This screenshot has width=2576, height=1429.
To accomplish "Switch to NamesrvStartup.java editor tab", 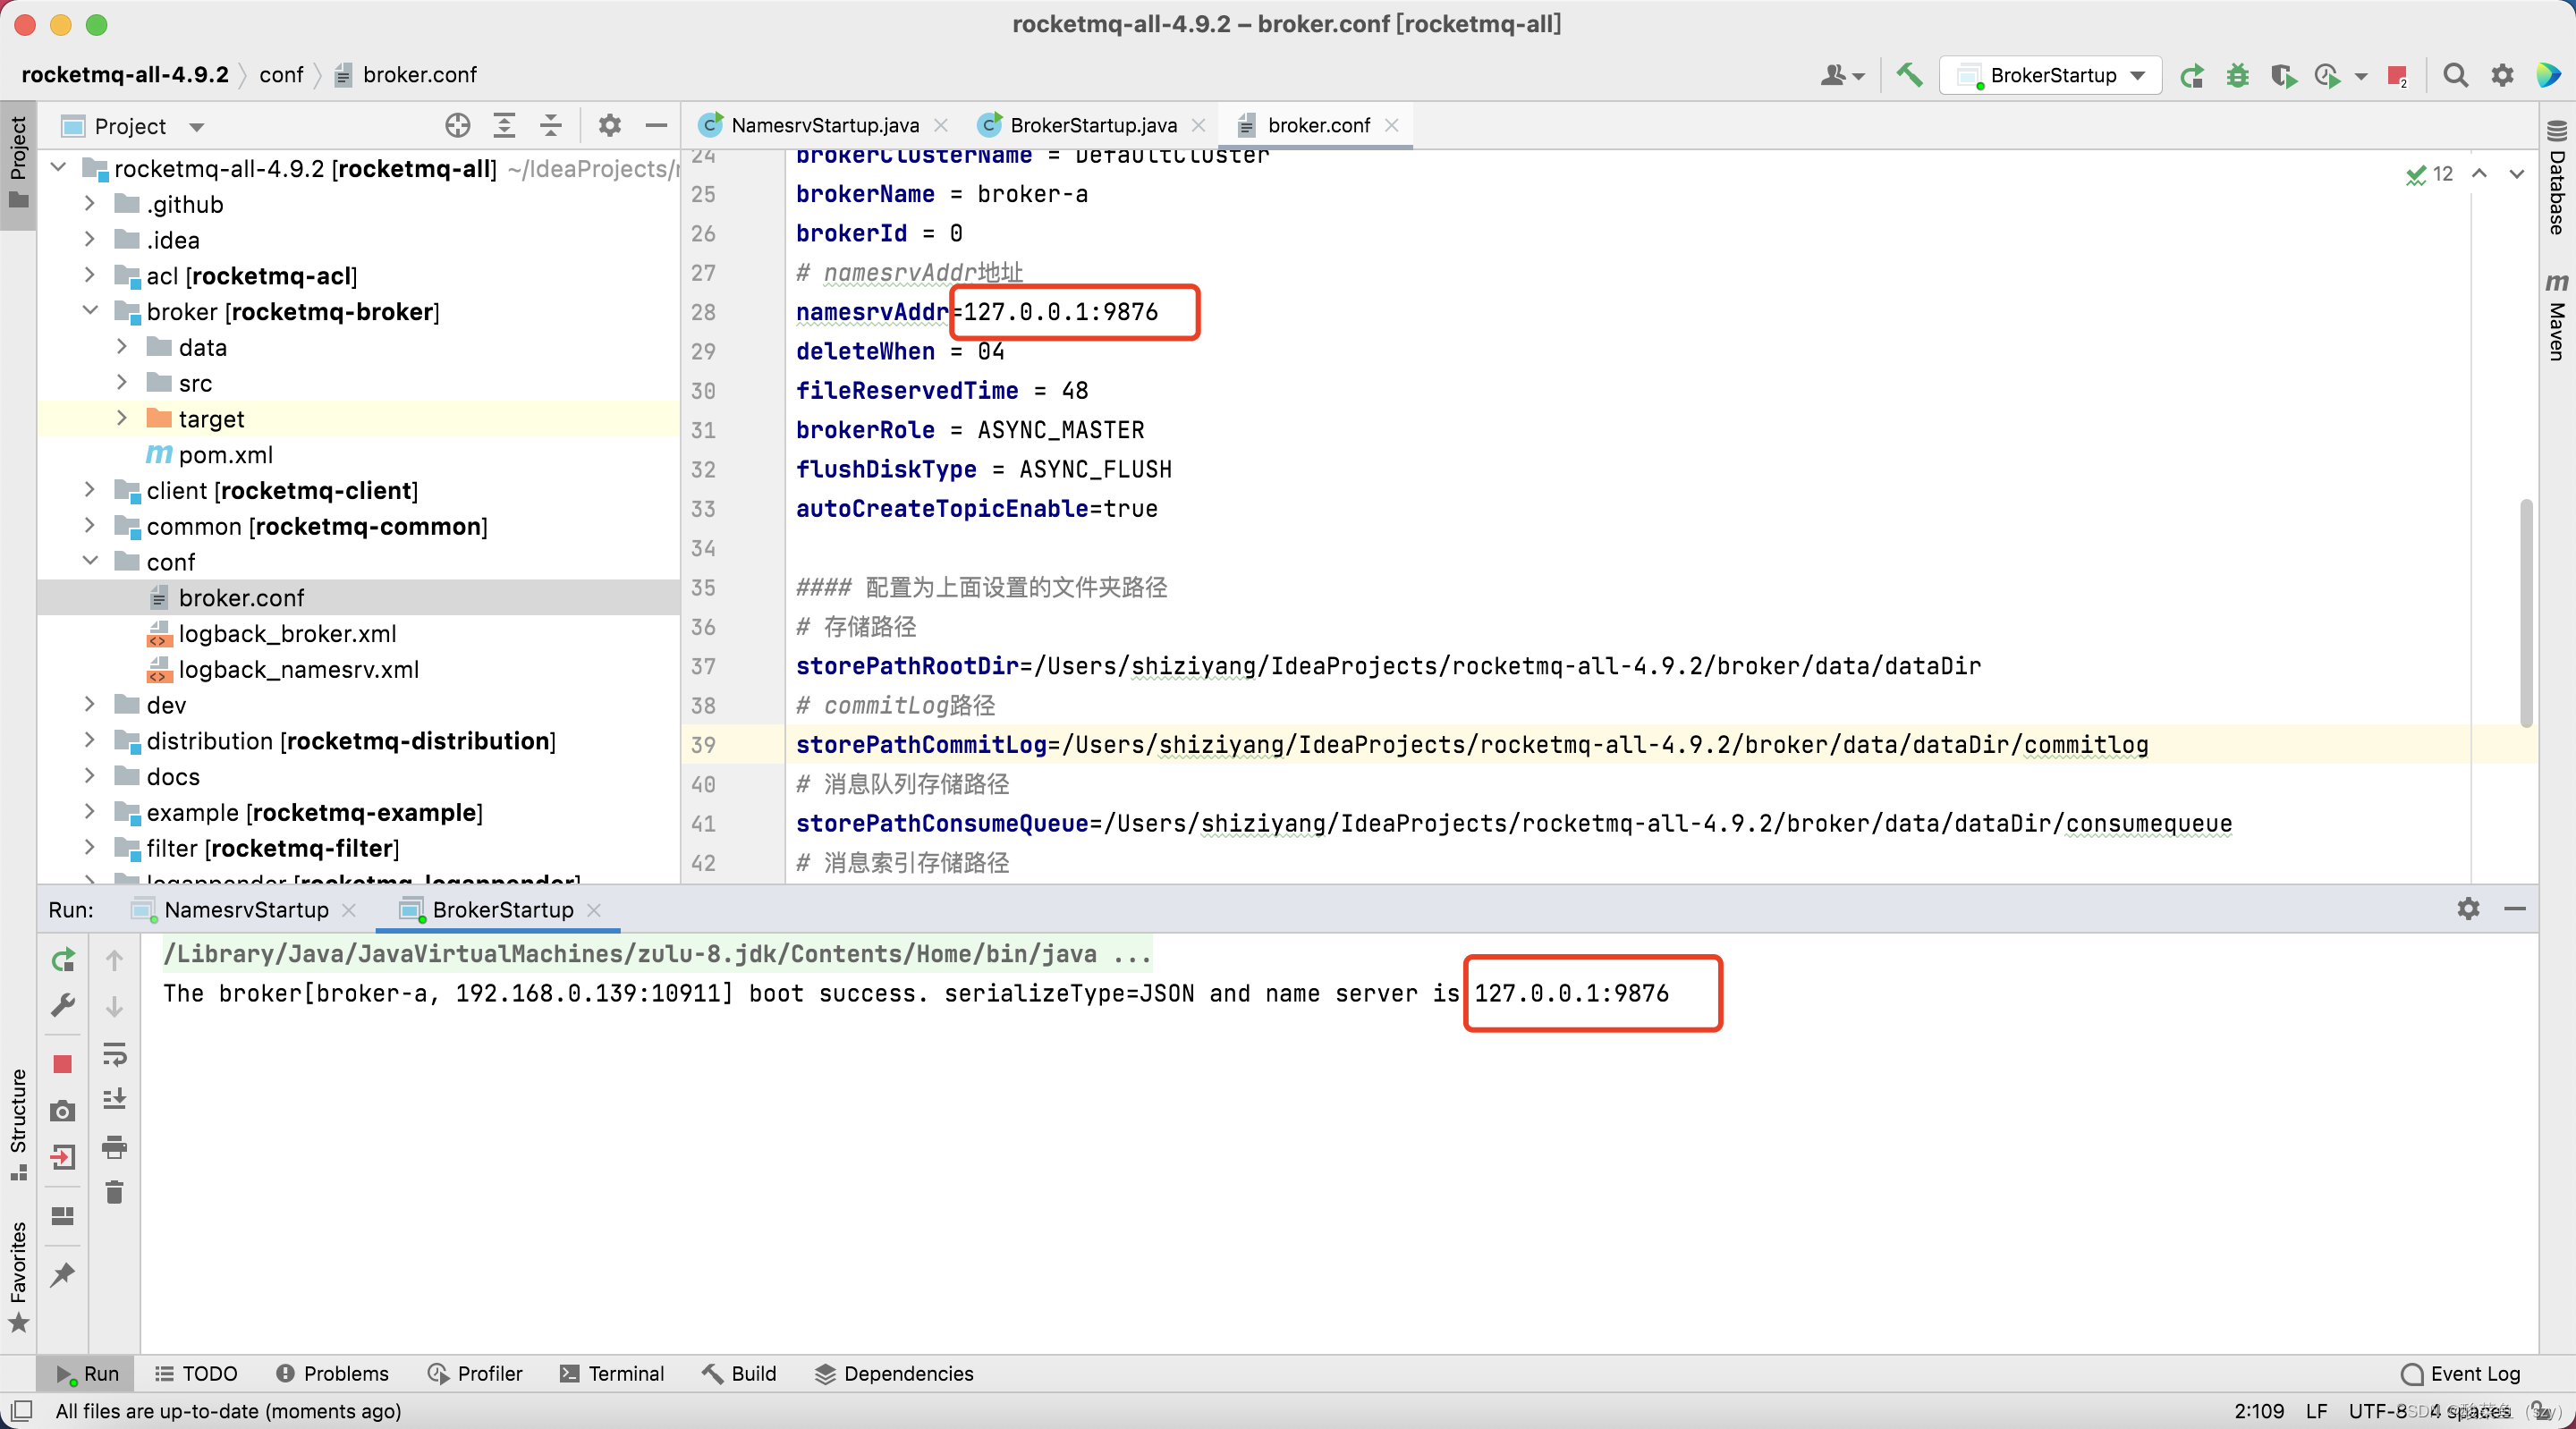I will point(823,125).
